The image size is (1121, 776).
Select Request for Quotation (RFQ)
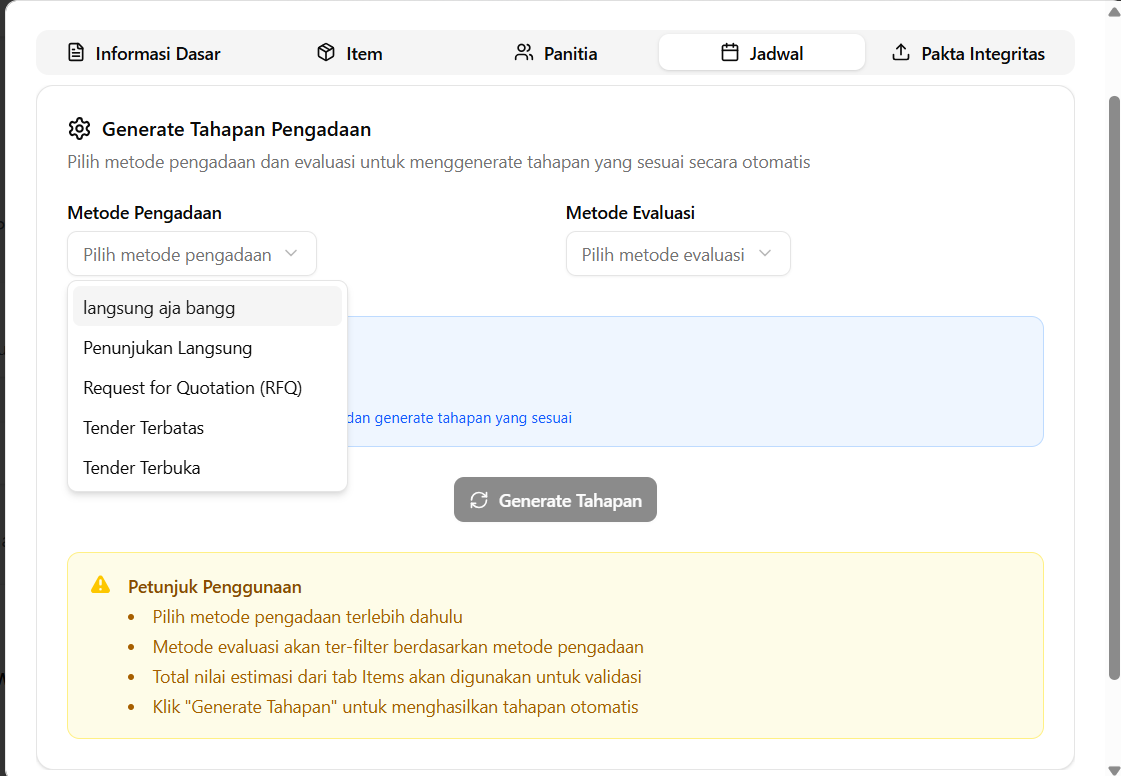coord(191,387)
